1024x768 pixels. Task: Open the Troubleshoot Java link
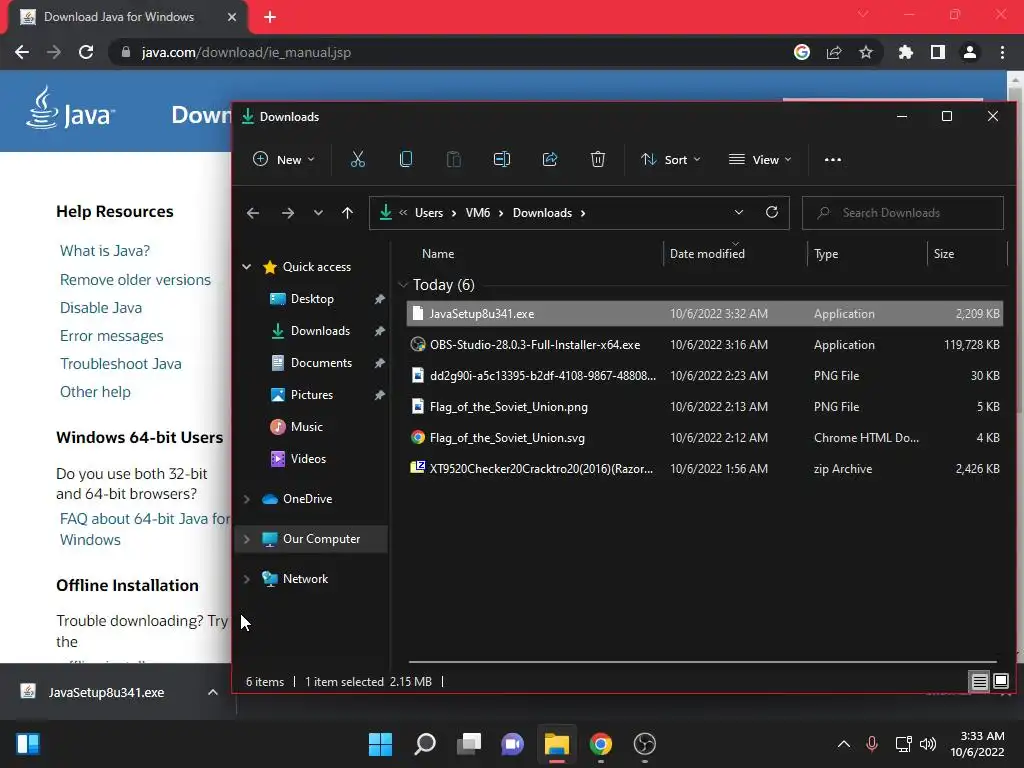click(x=121, y=364)
